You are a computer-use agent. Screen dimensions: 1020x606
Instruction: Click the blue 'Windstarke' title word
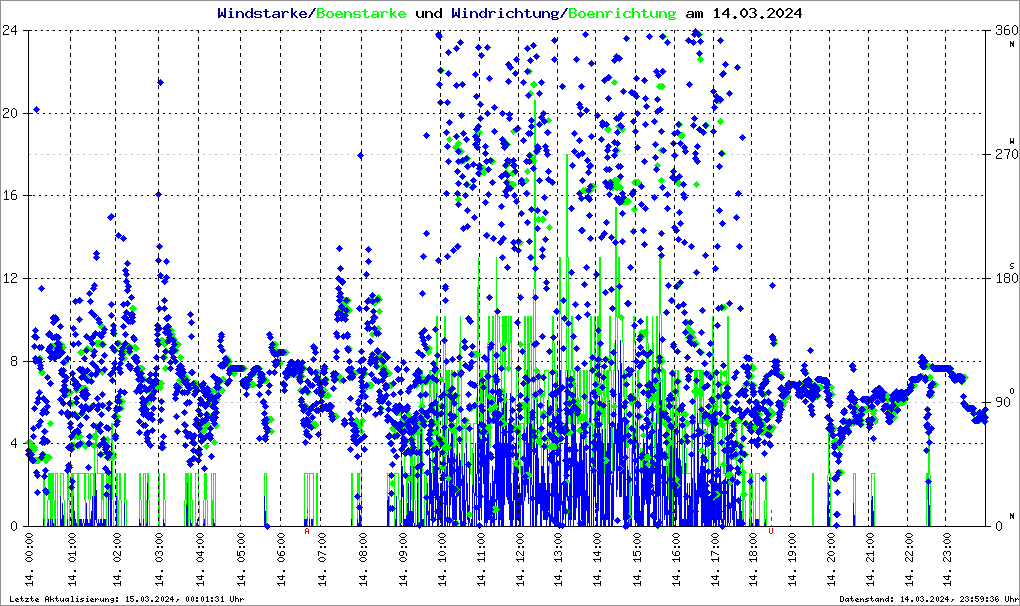[x=262, y=13]
